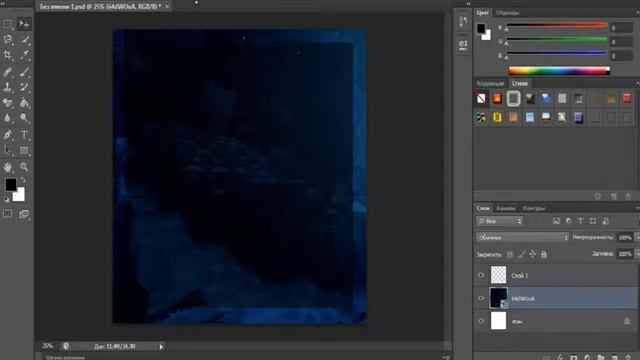Screen dimensions: 640x360
Task: Click the opacity (Непрозрачность) value field
Action: [625, 237]
